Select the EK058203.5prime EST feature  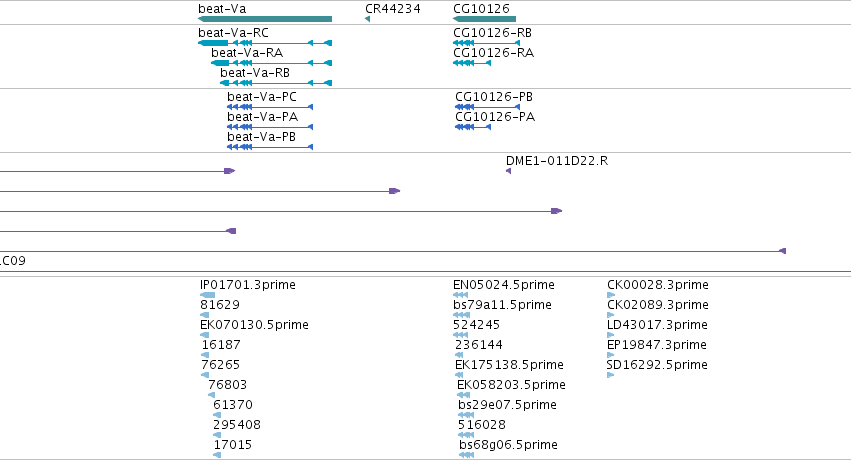coord(463,395)
